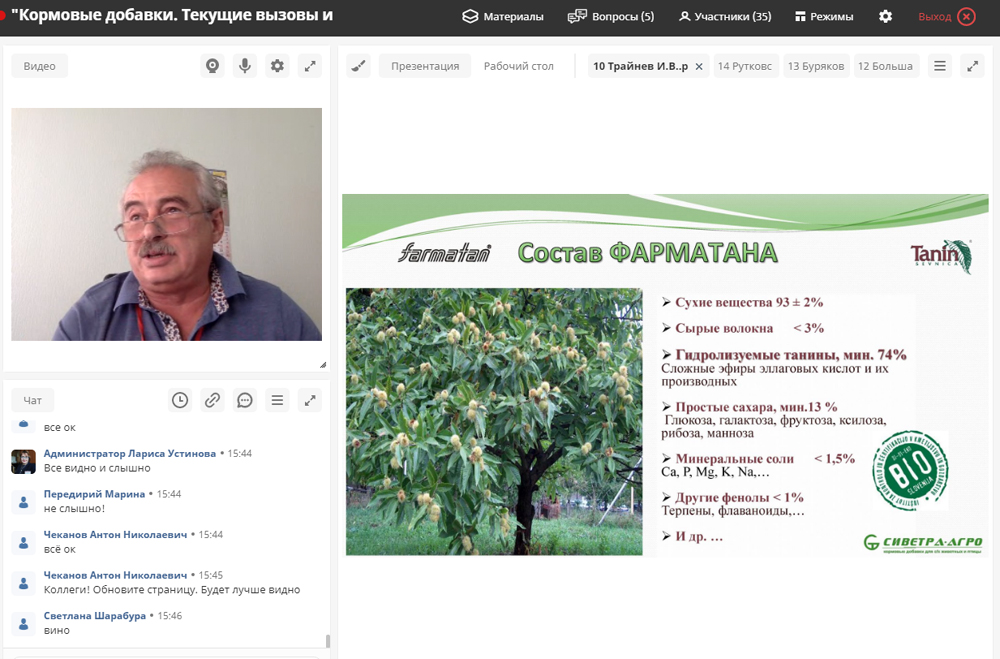This screenshot has width=1000, height=659.
Task: Open the Вопросы (5) panel
Action: (611, 17)
